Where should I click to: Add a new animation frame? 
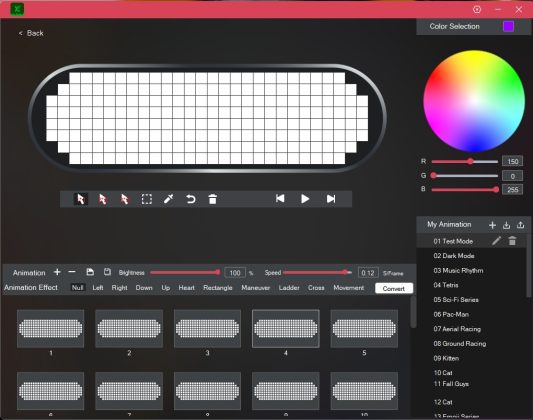point(57,272)
